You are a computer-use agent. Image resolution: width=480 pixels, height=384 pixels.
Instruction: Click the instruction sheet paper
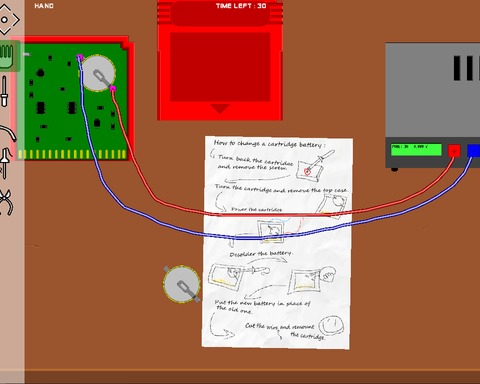(277, 242)
